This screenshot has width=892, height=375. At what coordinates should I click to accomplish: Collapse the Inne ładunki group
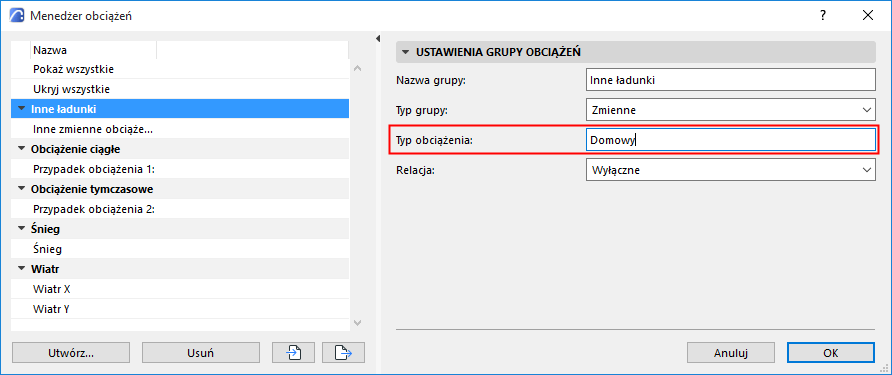point(22,109)
